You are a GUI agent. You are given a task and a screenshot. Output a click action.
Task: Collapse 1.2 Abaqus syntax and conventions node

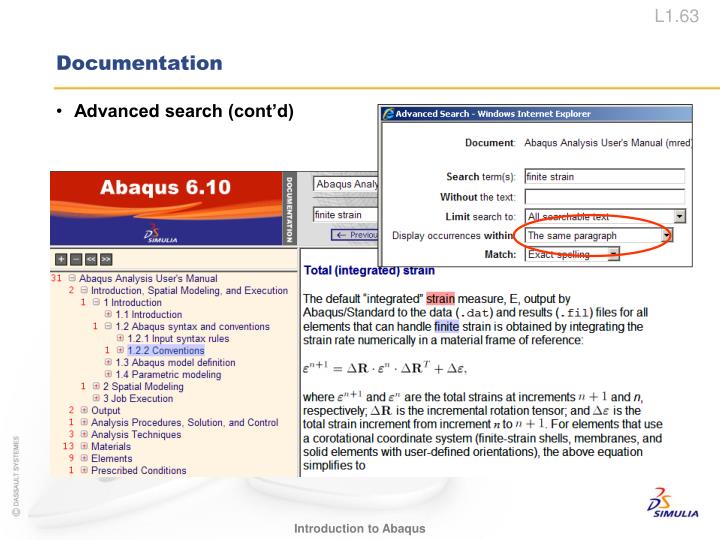(108, 326)
